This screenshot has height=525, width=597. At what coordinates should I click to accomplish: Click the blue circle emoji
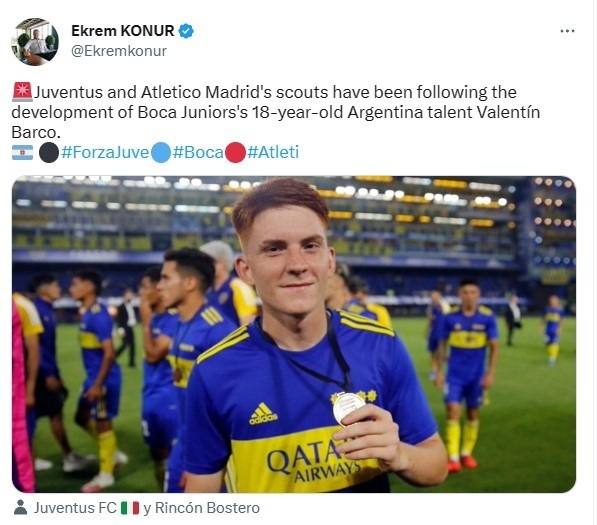tap(161, 153)
